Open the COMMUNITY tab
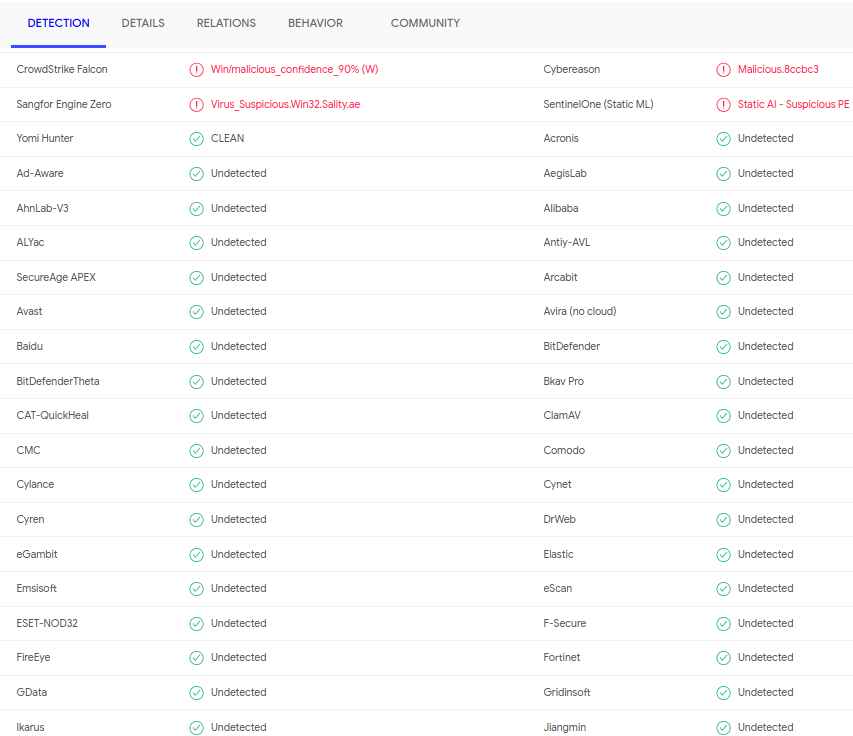This screenshot has height=736, width=853. [x=425, y=23]
